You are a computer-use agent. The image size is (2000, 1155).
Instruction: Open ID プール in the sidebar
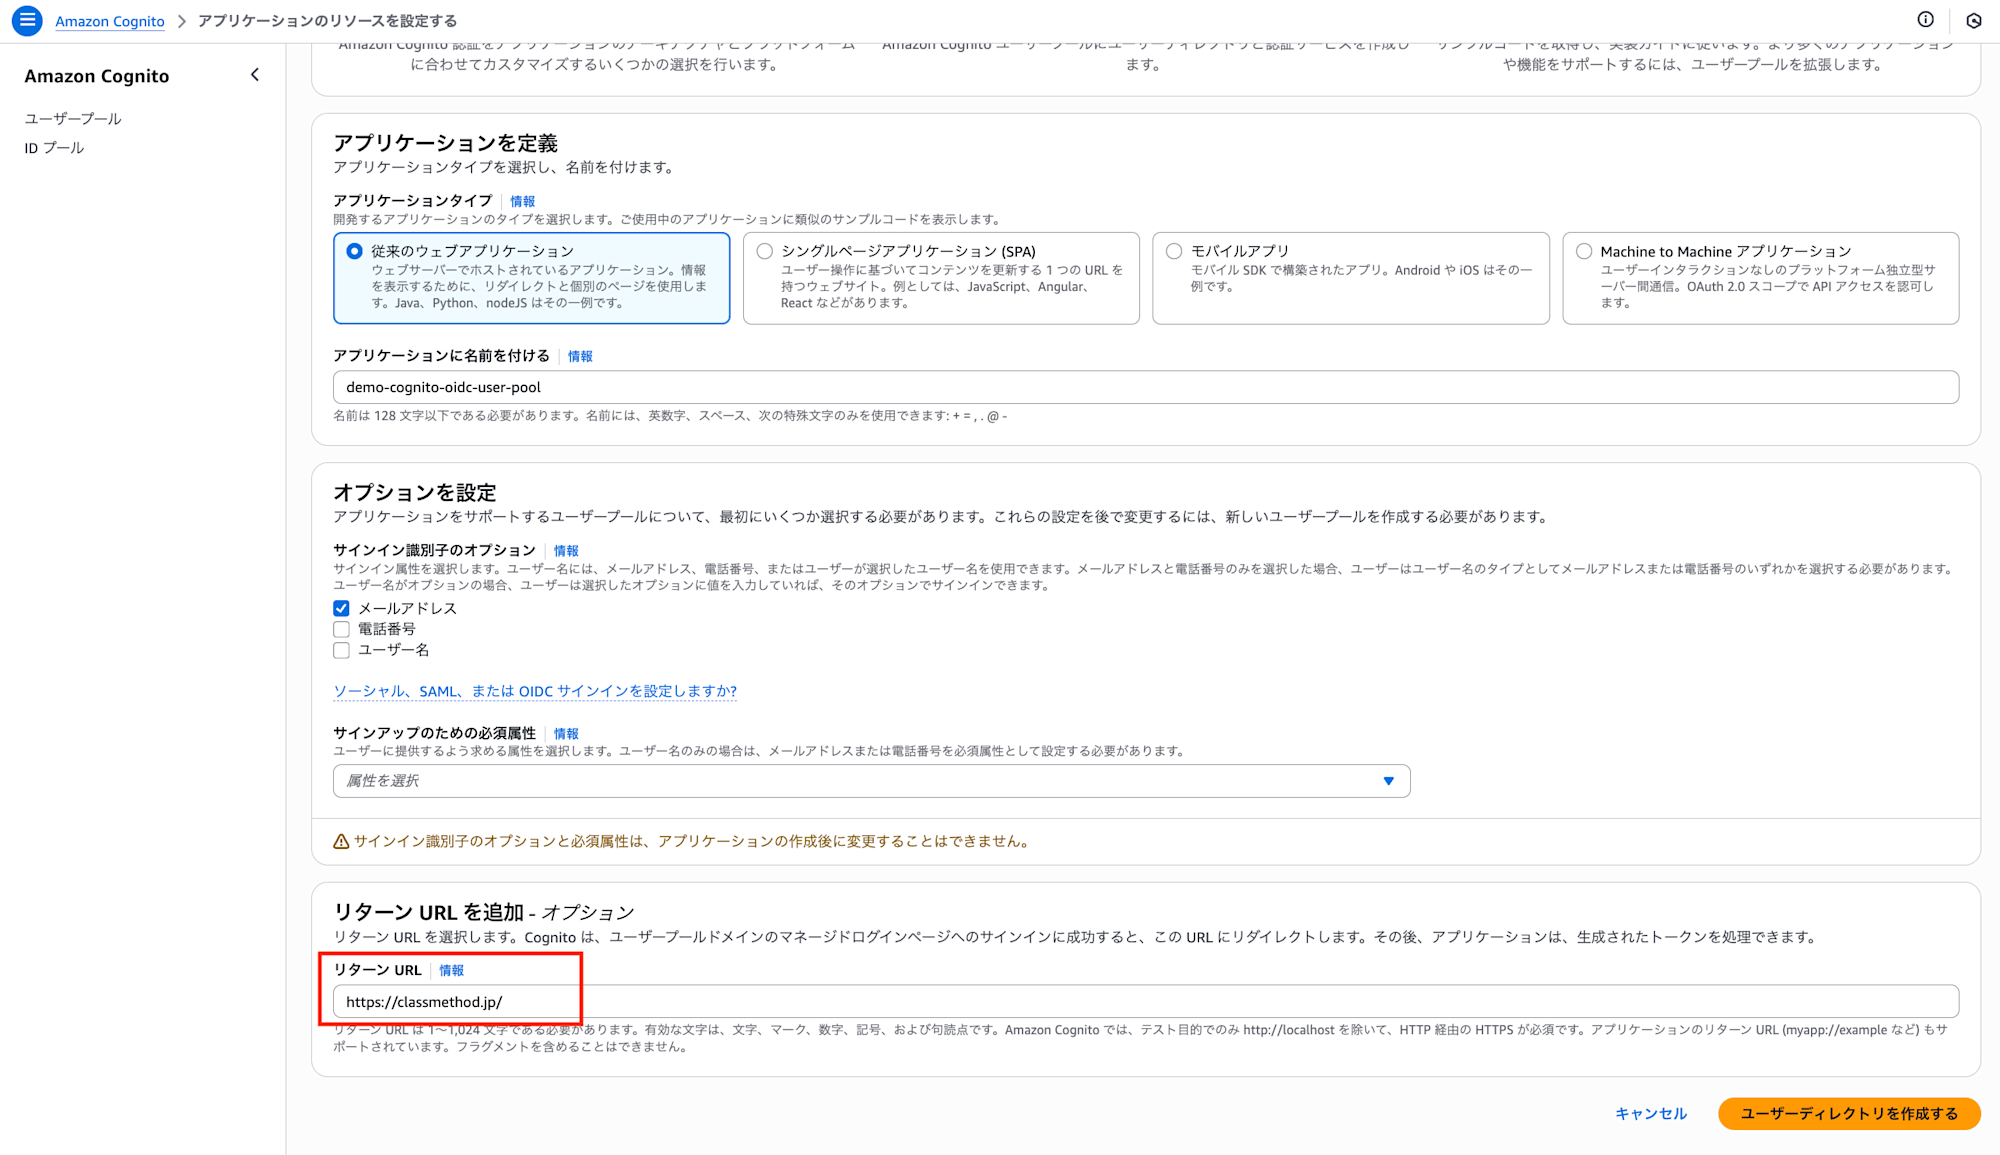tap(54, 148)
